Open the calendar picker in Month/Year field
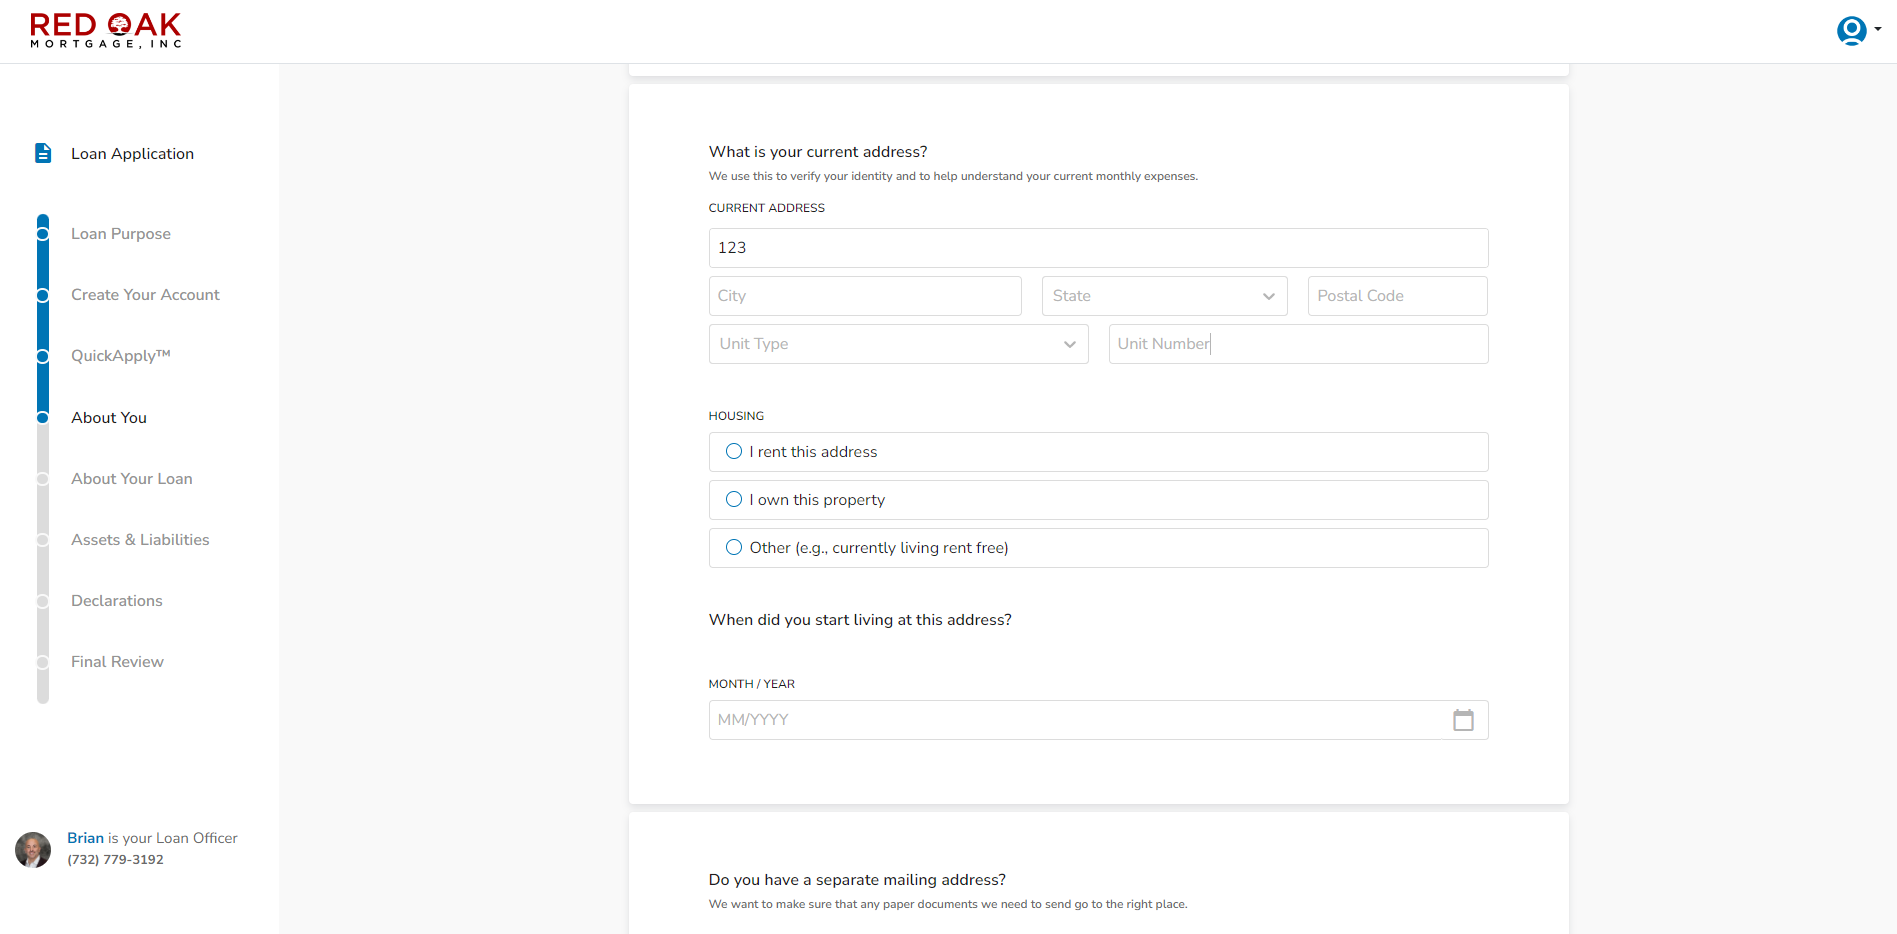Image resolution: width=1897 pixels, height=934 pixels. (1463, 720)
